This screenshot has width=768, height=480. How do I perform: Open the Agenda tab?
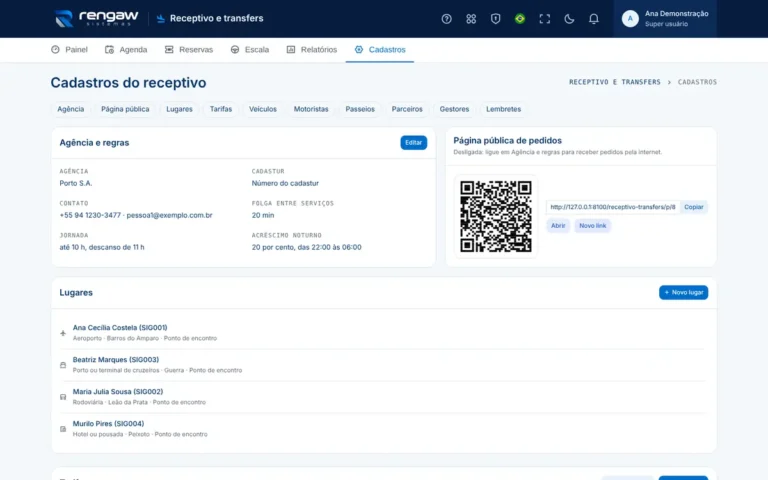[x=126, y=49]
